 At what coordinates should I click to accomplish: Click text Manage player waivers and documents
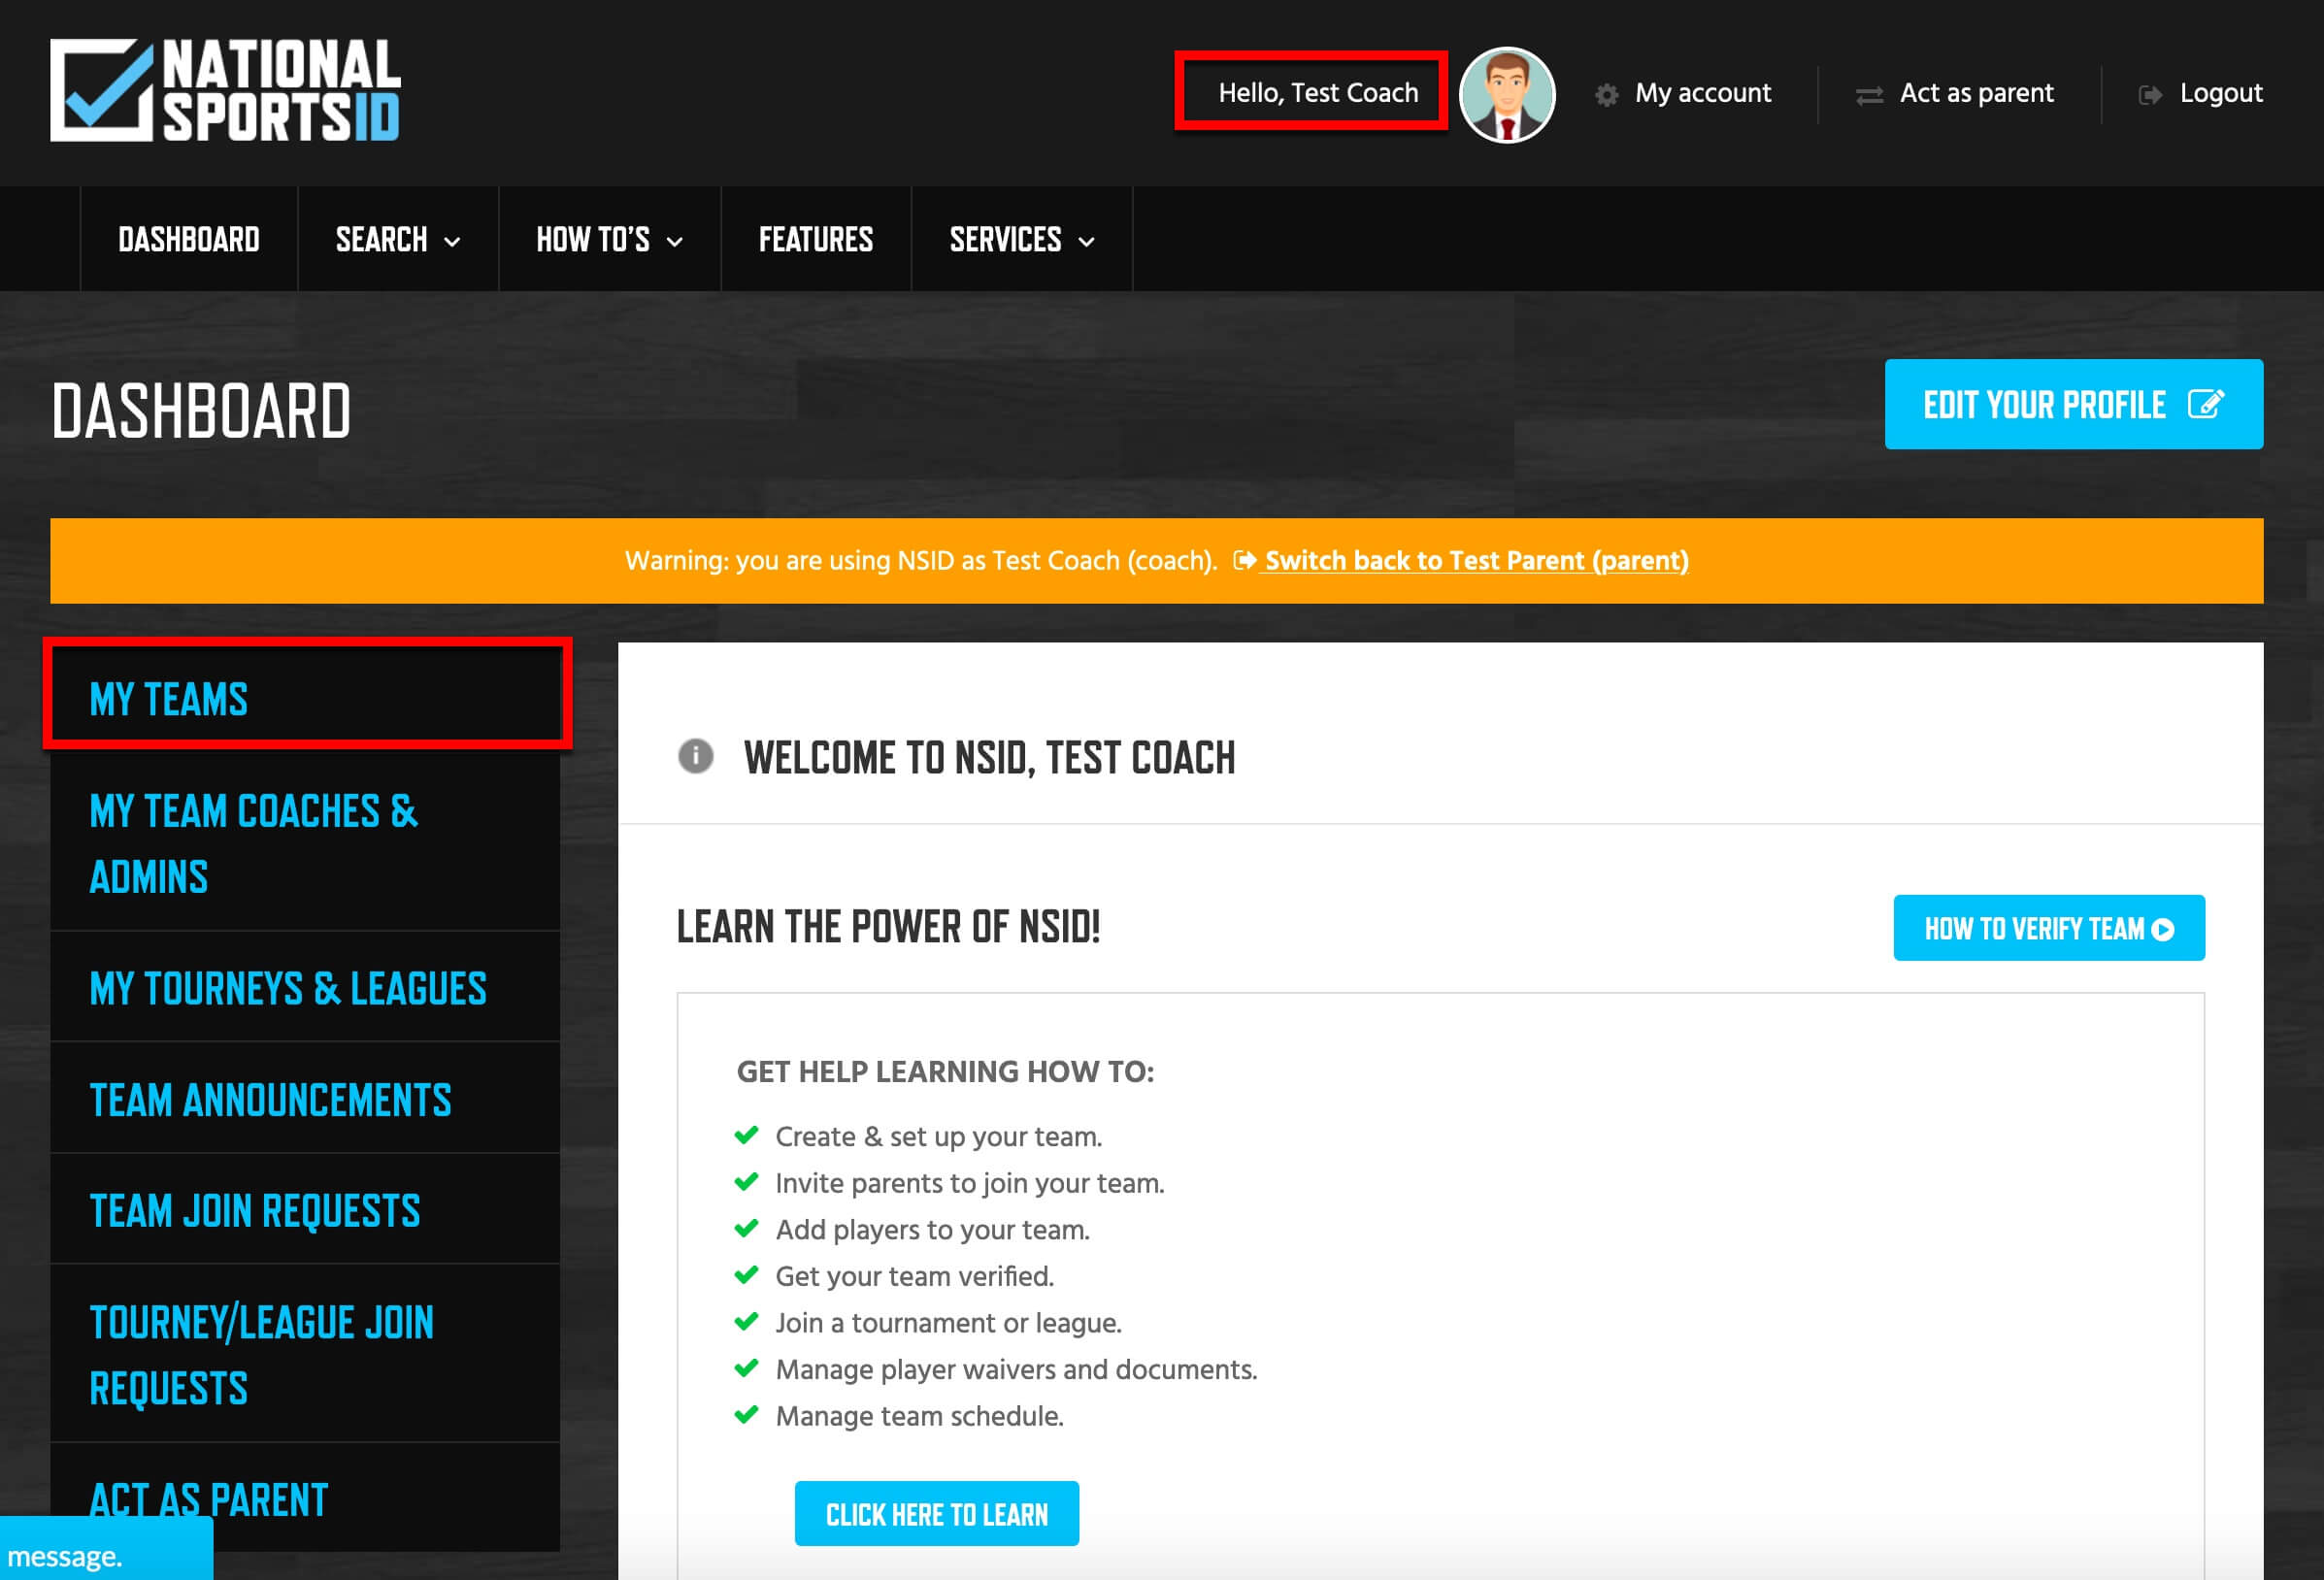(x=1017, y=1369)
